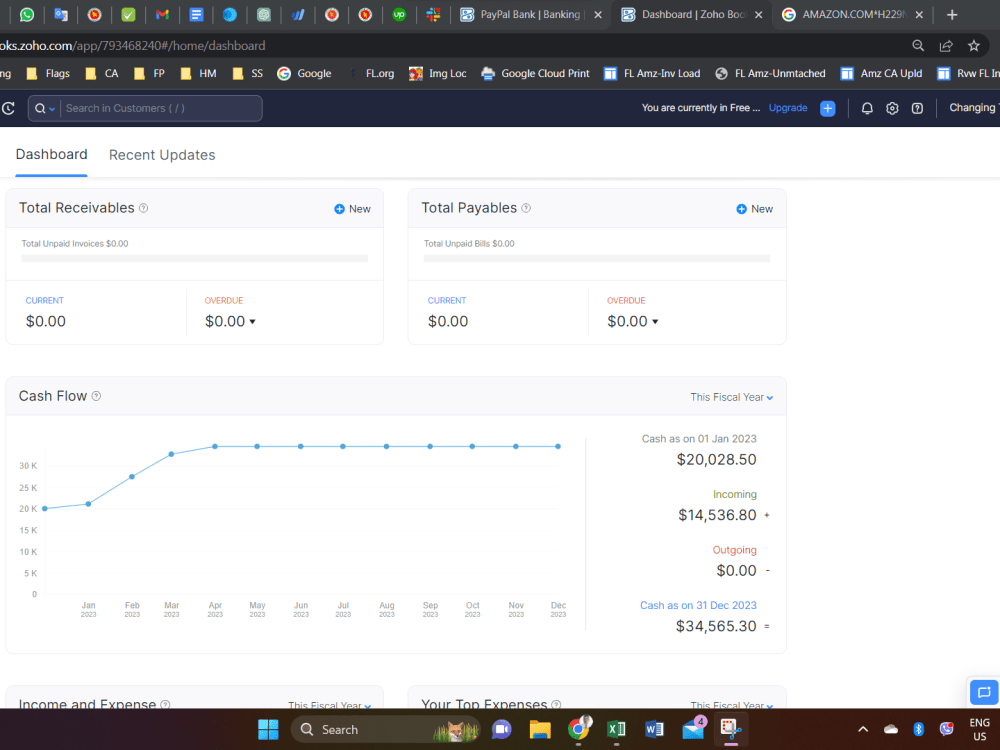Viewport: 1000px width, 750px height.
Task: Expand the search category dropdown
Action: pyautogui.click(x=45, y=108)
